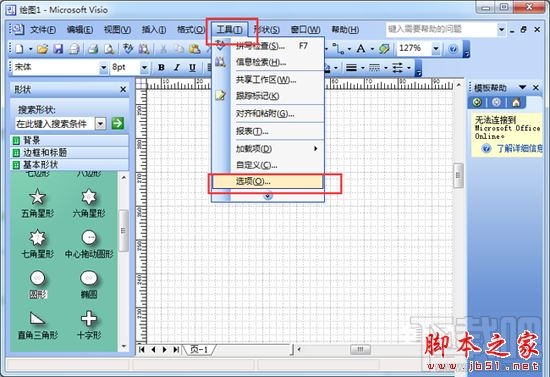Open the 格式(O) menu
550x377 pixels.
(190, 30)
